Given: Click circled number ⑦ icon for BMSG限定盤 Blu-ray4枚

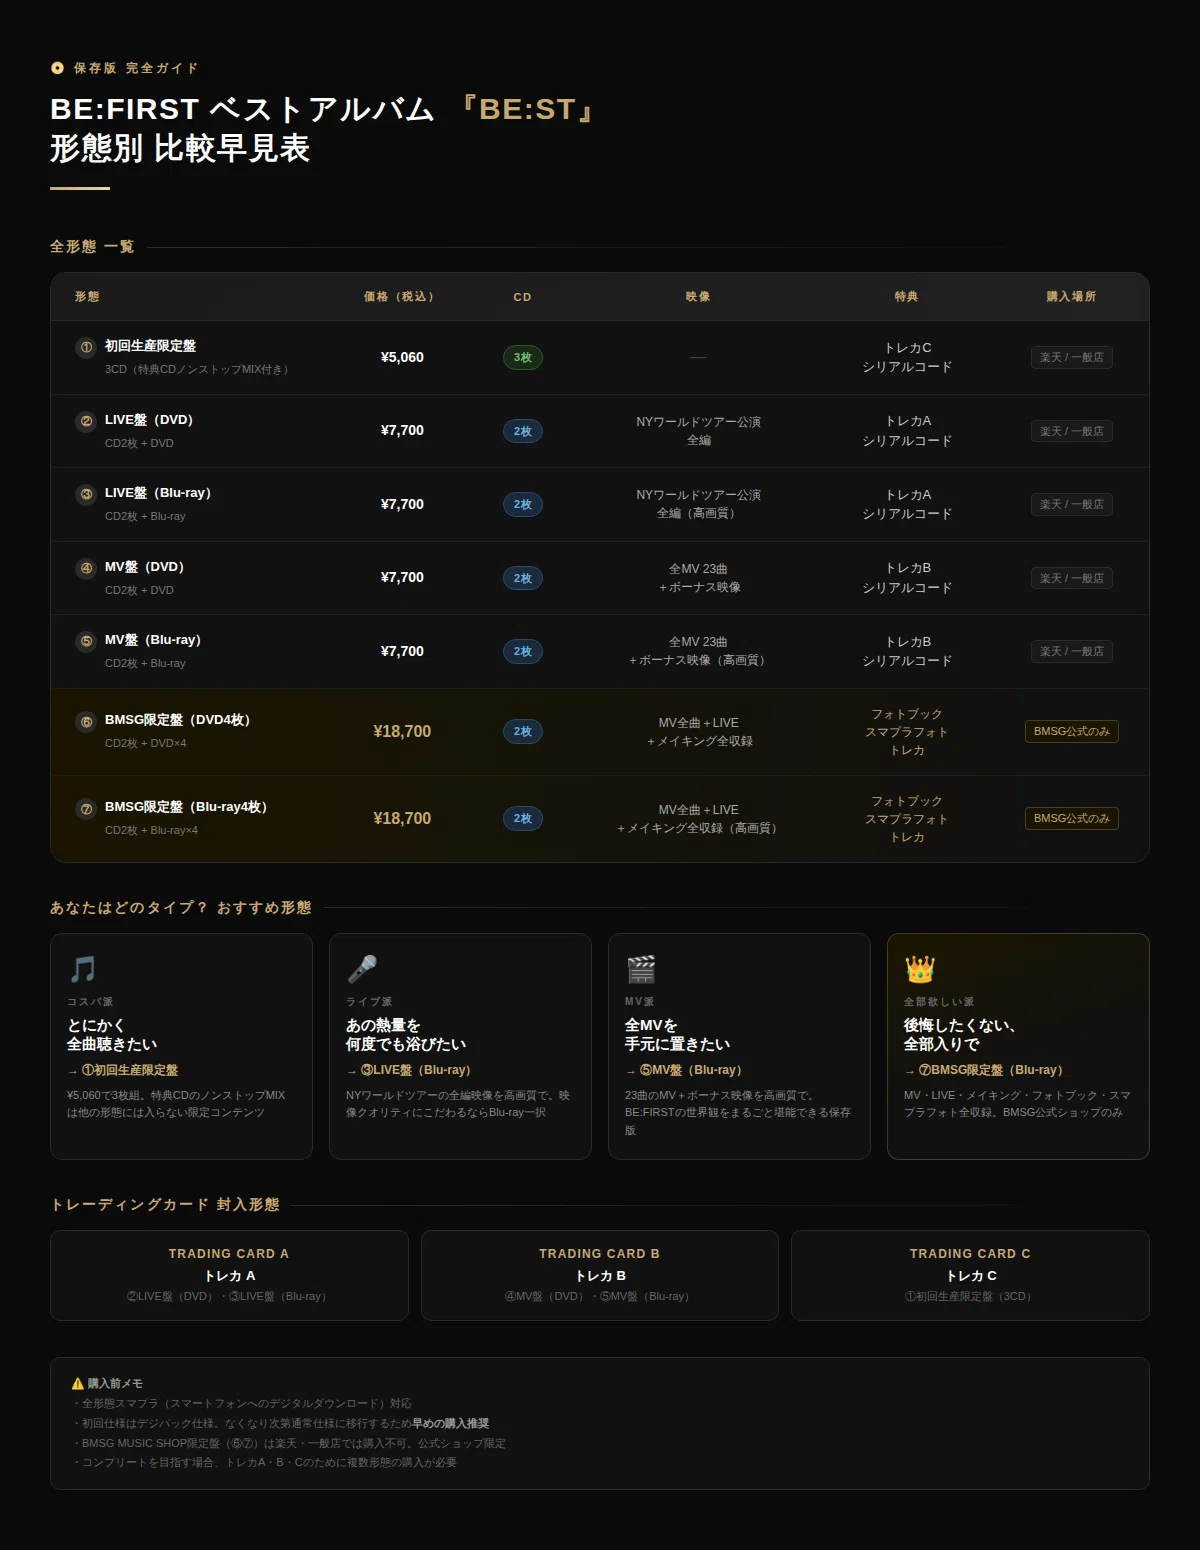Looking at the screenshot, I should click(86, 808).
